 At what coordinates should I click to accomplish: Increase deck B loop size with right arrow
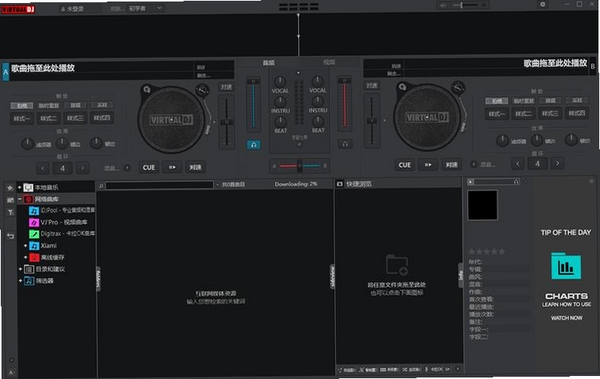point(558,164)
